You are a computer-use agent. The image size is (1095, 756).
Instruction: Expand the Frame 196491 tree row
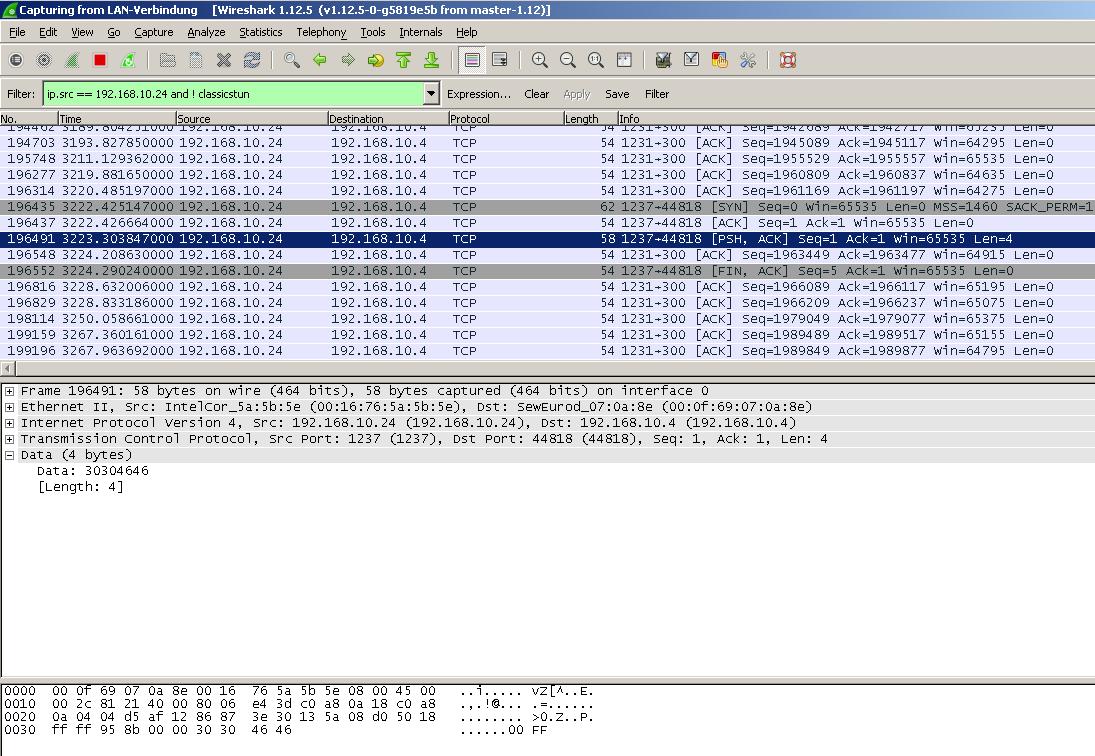tap(10, 391)
